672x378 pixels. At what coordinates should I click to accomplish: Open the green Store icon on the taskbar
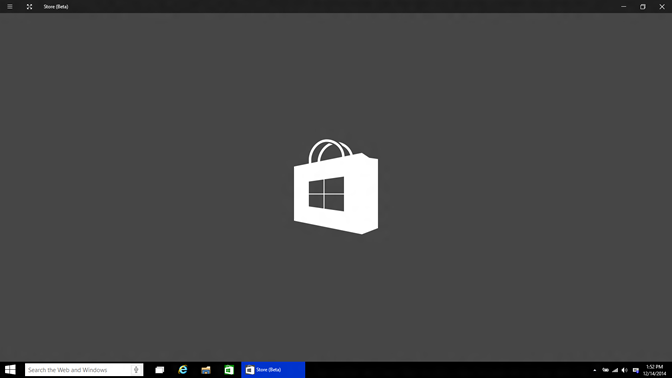tap(229, 369)
